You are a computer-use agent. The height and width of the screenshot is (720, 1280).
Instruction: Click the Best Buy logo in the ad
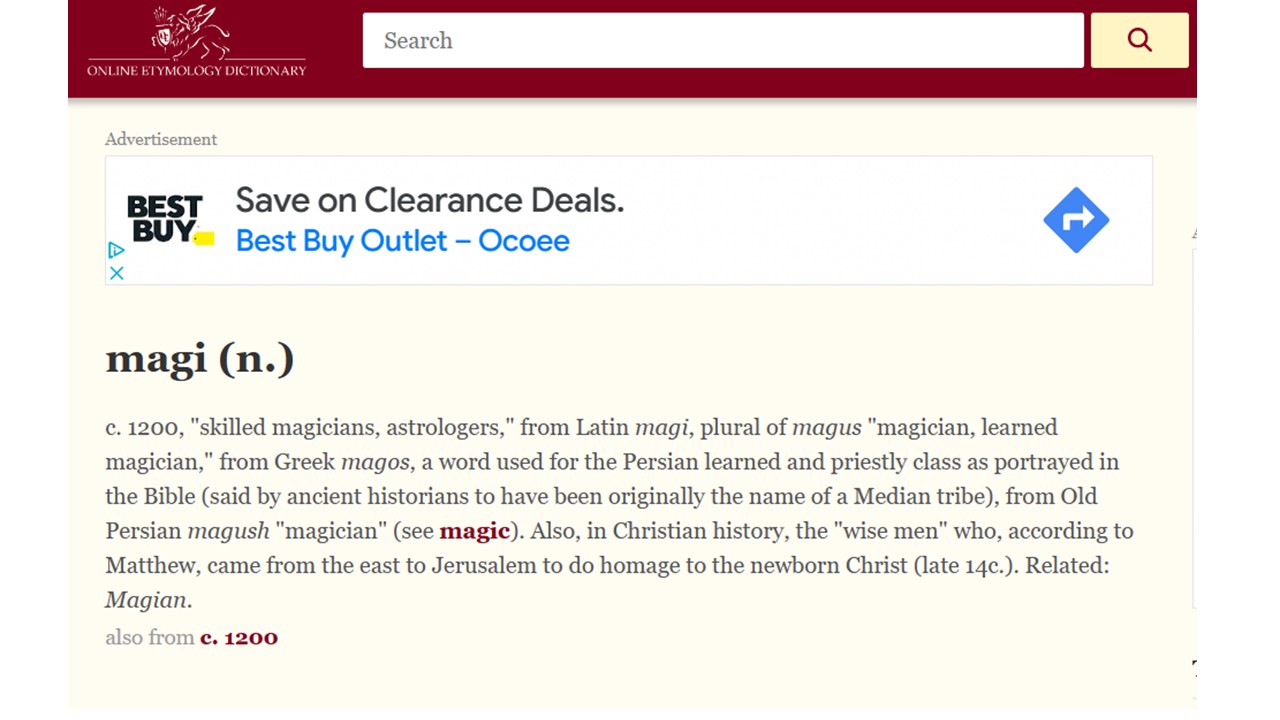(x=168, y=219)
